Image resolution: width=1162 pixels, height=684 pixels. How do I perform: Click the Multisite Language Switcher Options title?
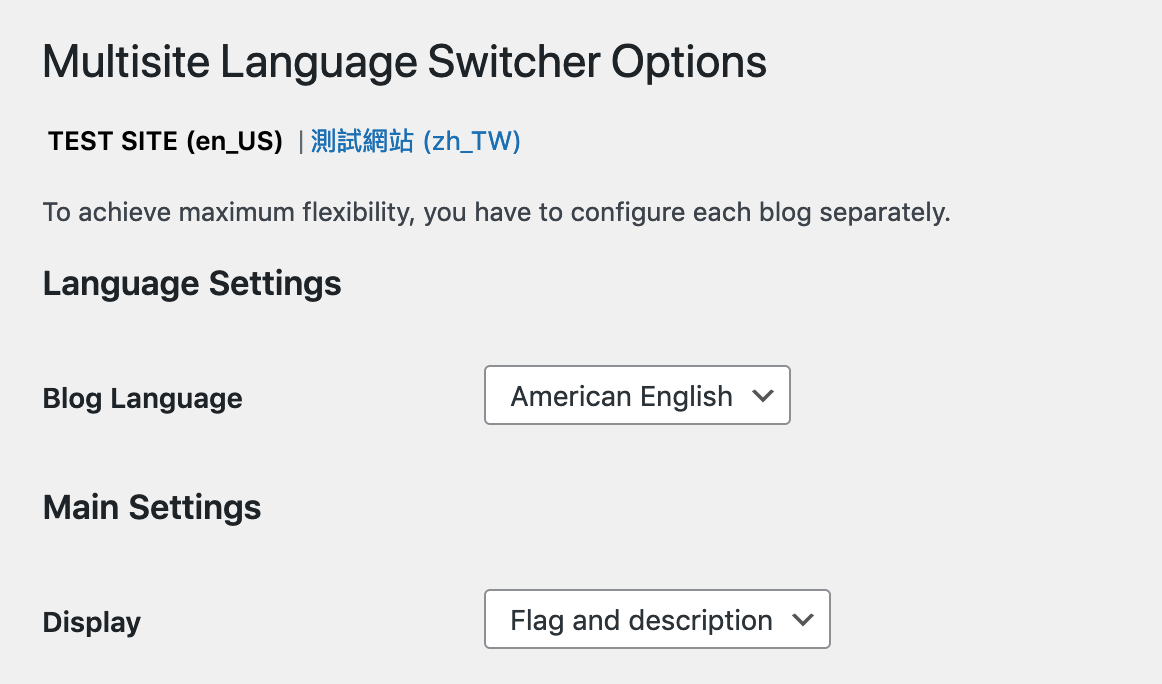tap(404, 62)
